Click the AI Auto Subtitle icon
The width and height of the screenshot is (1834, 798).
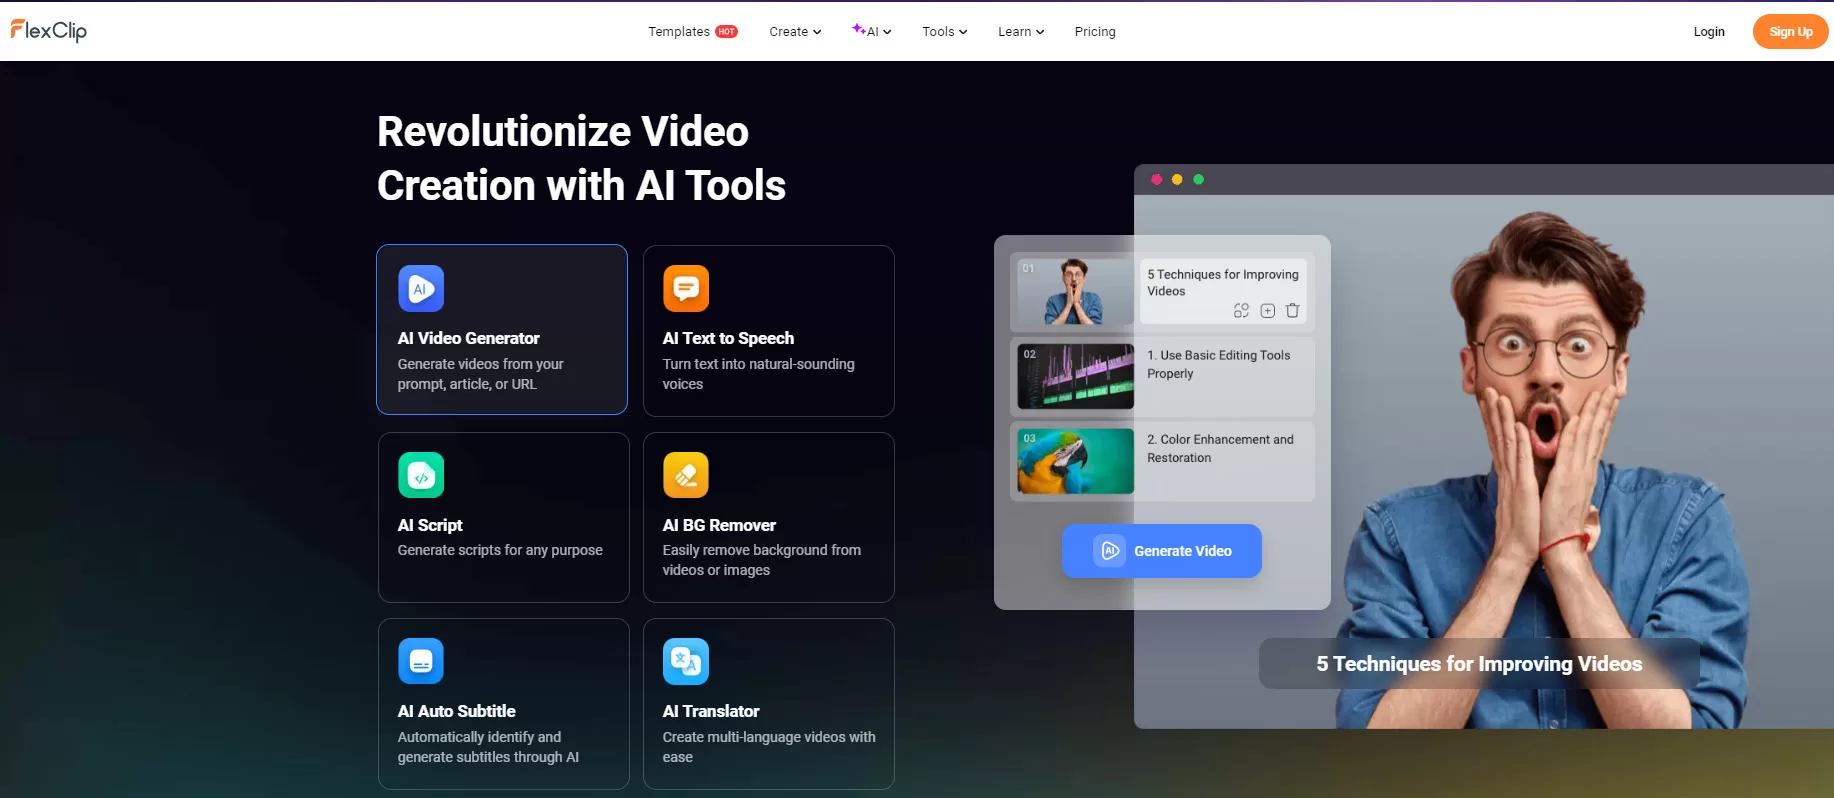click(421, 661)
